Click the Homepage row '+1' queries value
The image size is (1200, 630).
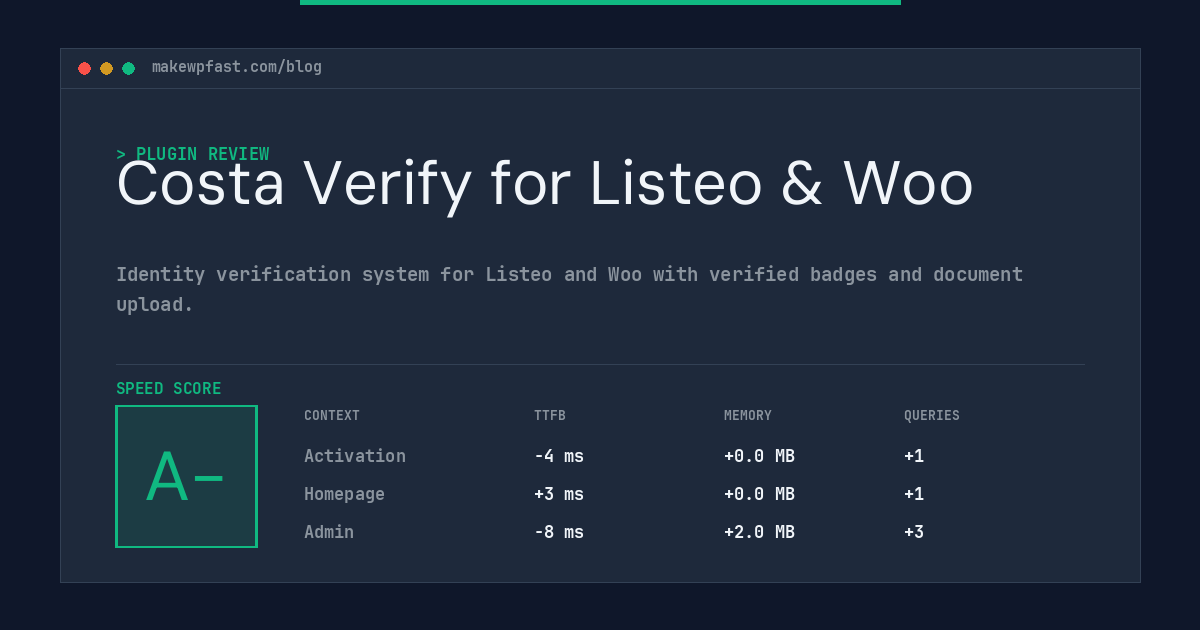click(914, 494)
